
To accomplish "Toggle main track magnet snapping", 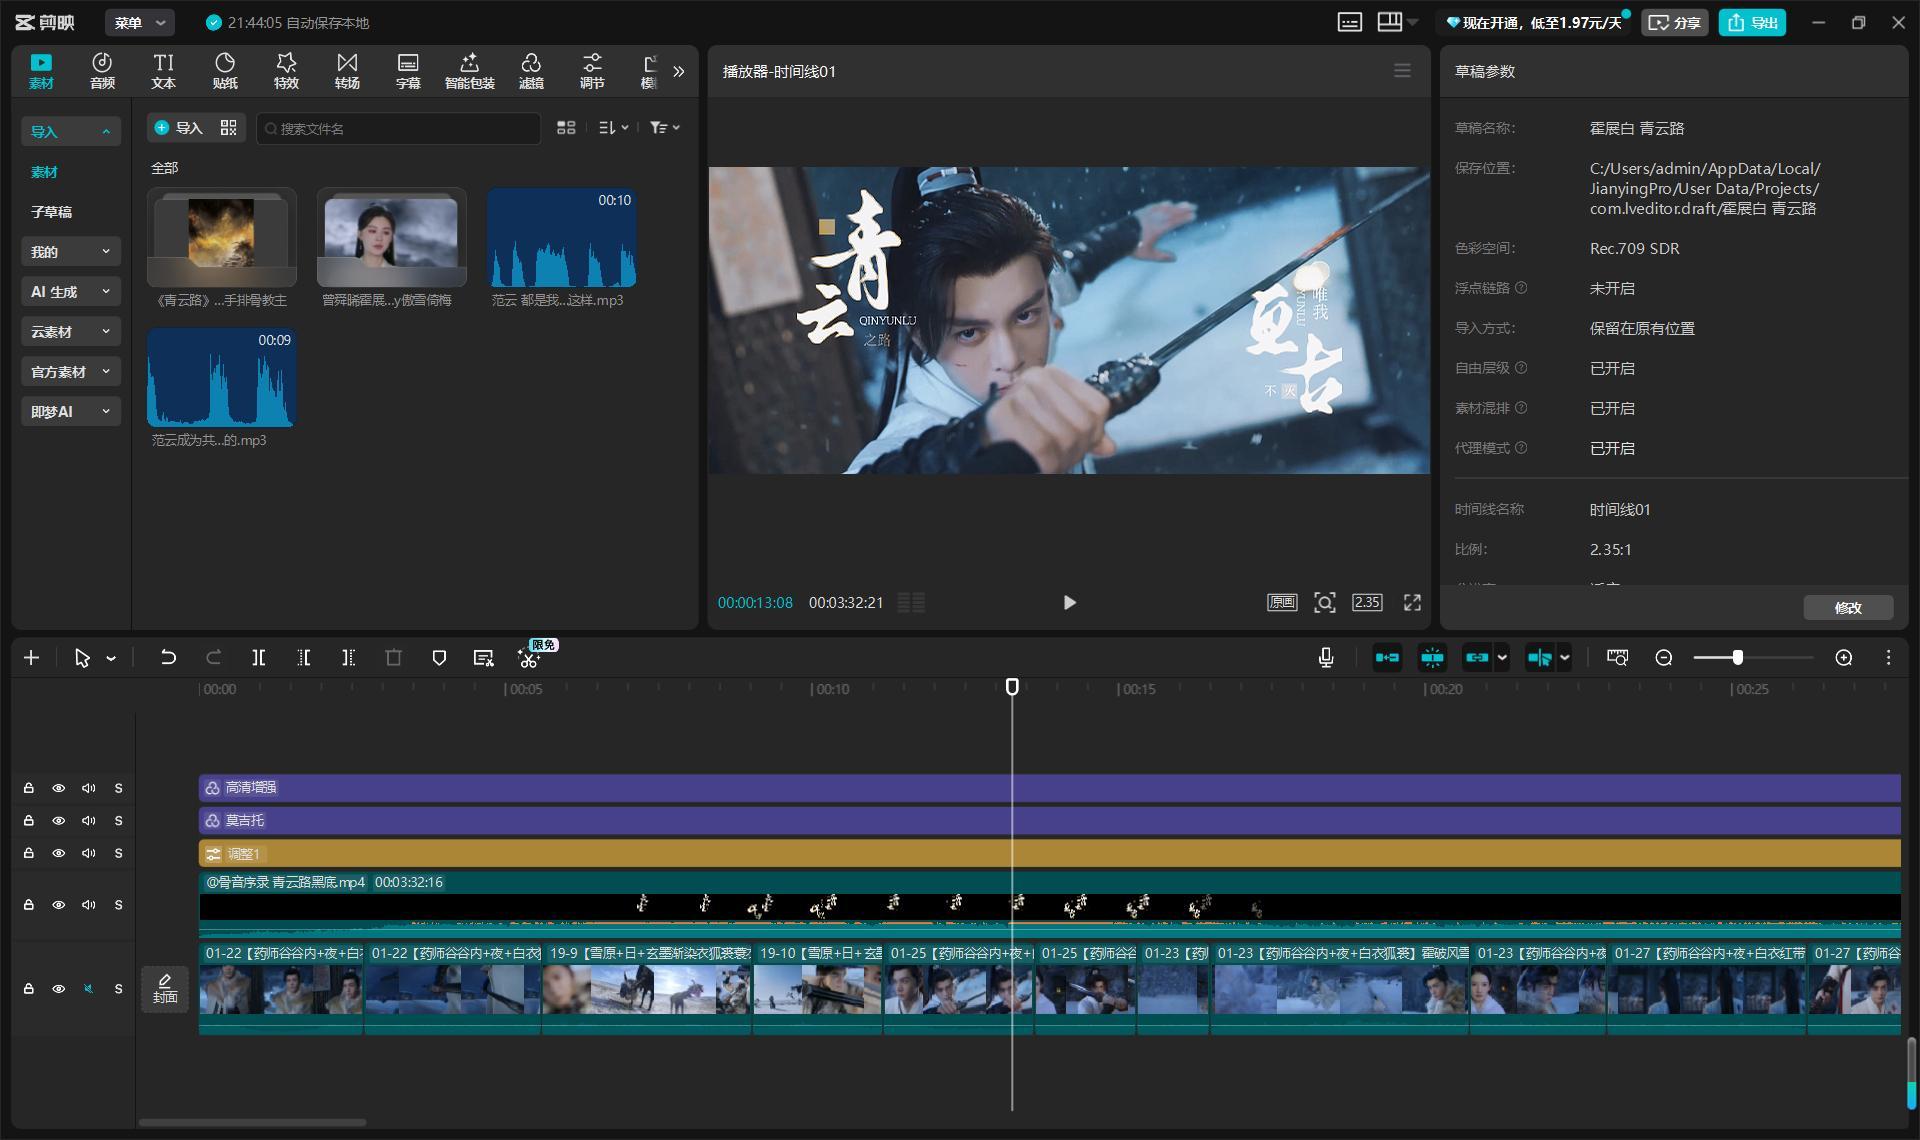I will pyautogui.click(x=1387, y=657).
